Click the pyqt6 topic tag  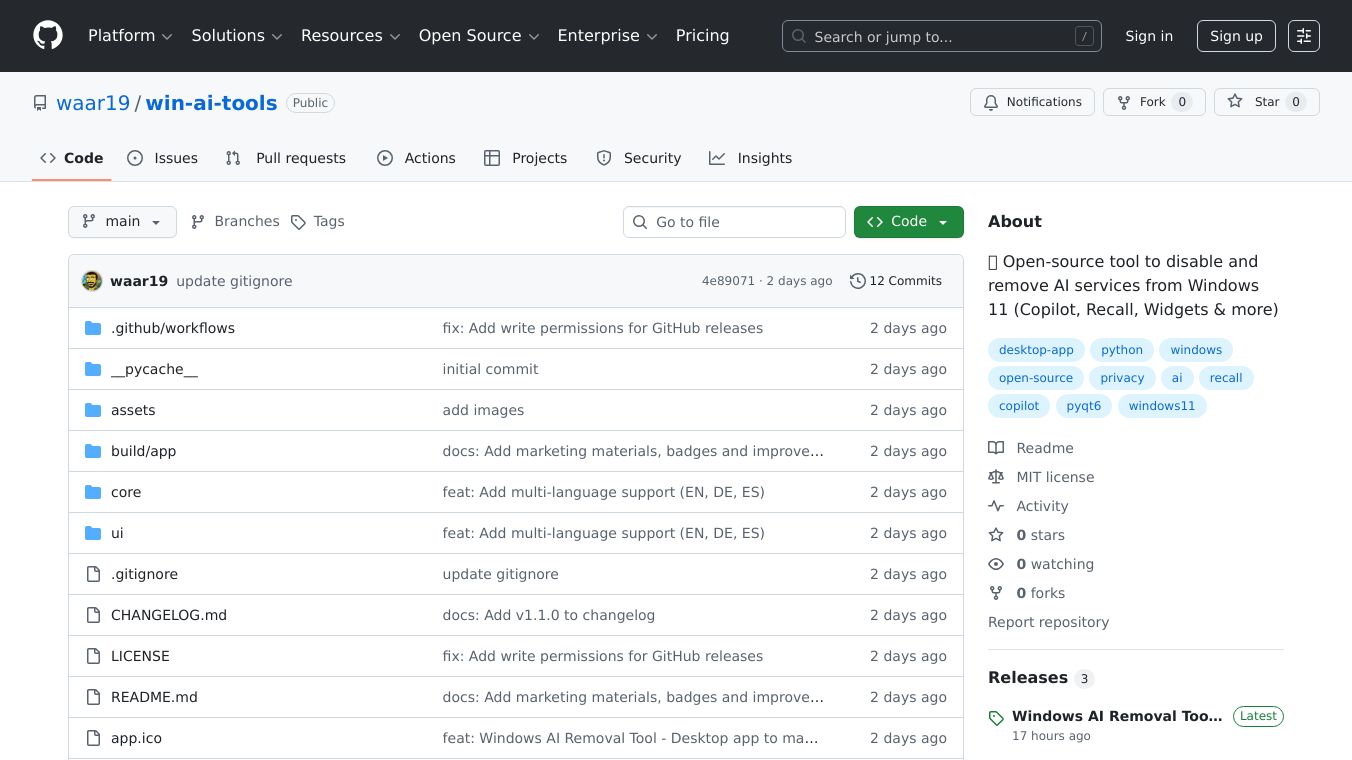[x=1083, y=406]
